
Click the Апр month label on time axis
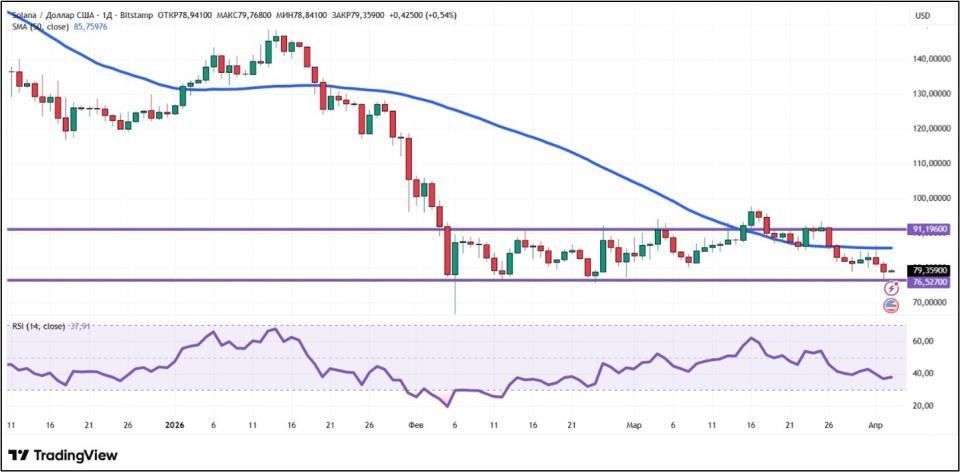[877, 425]
